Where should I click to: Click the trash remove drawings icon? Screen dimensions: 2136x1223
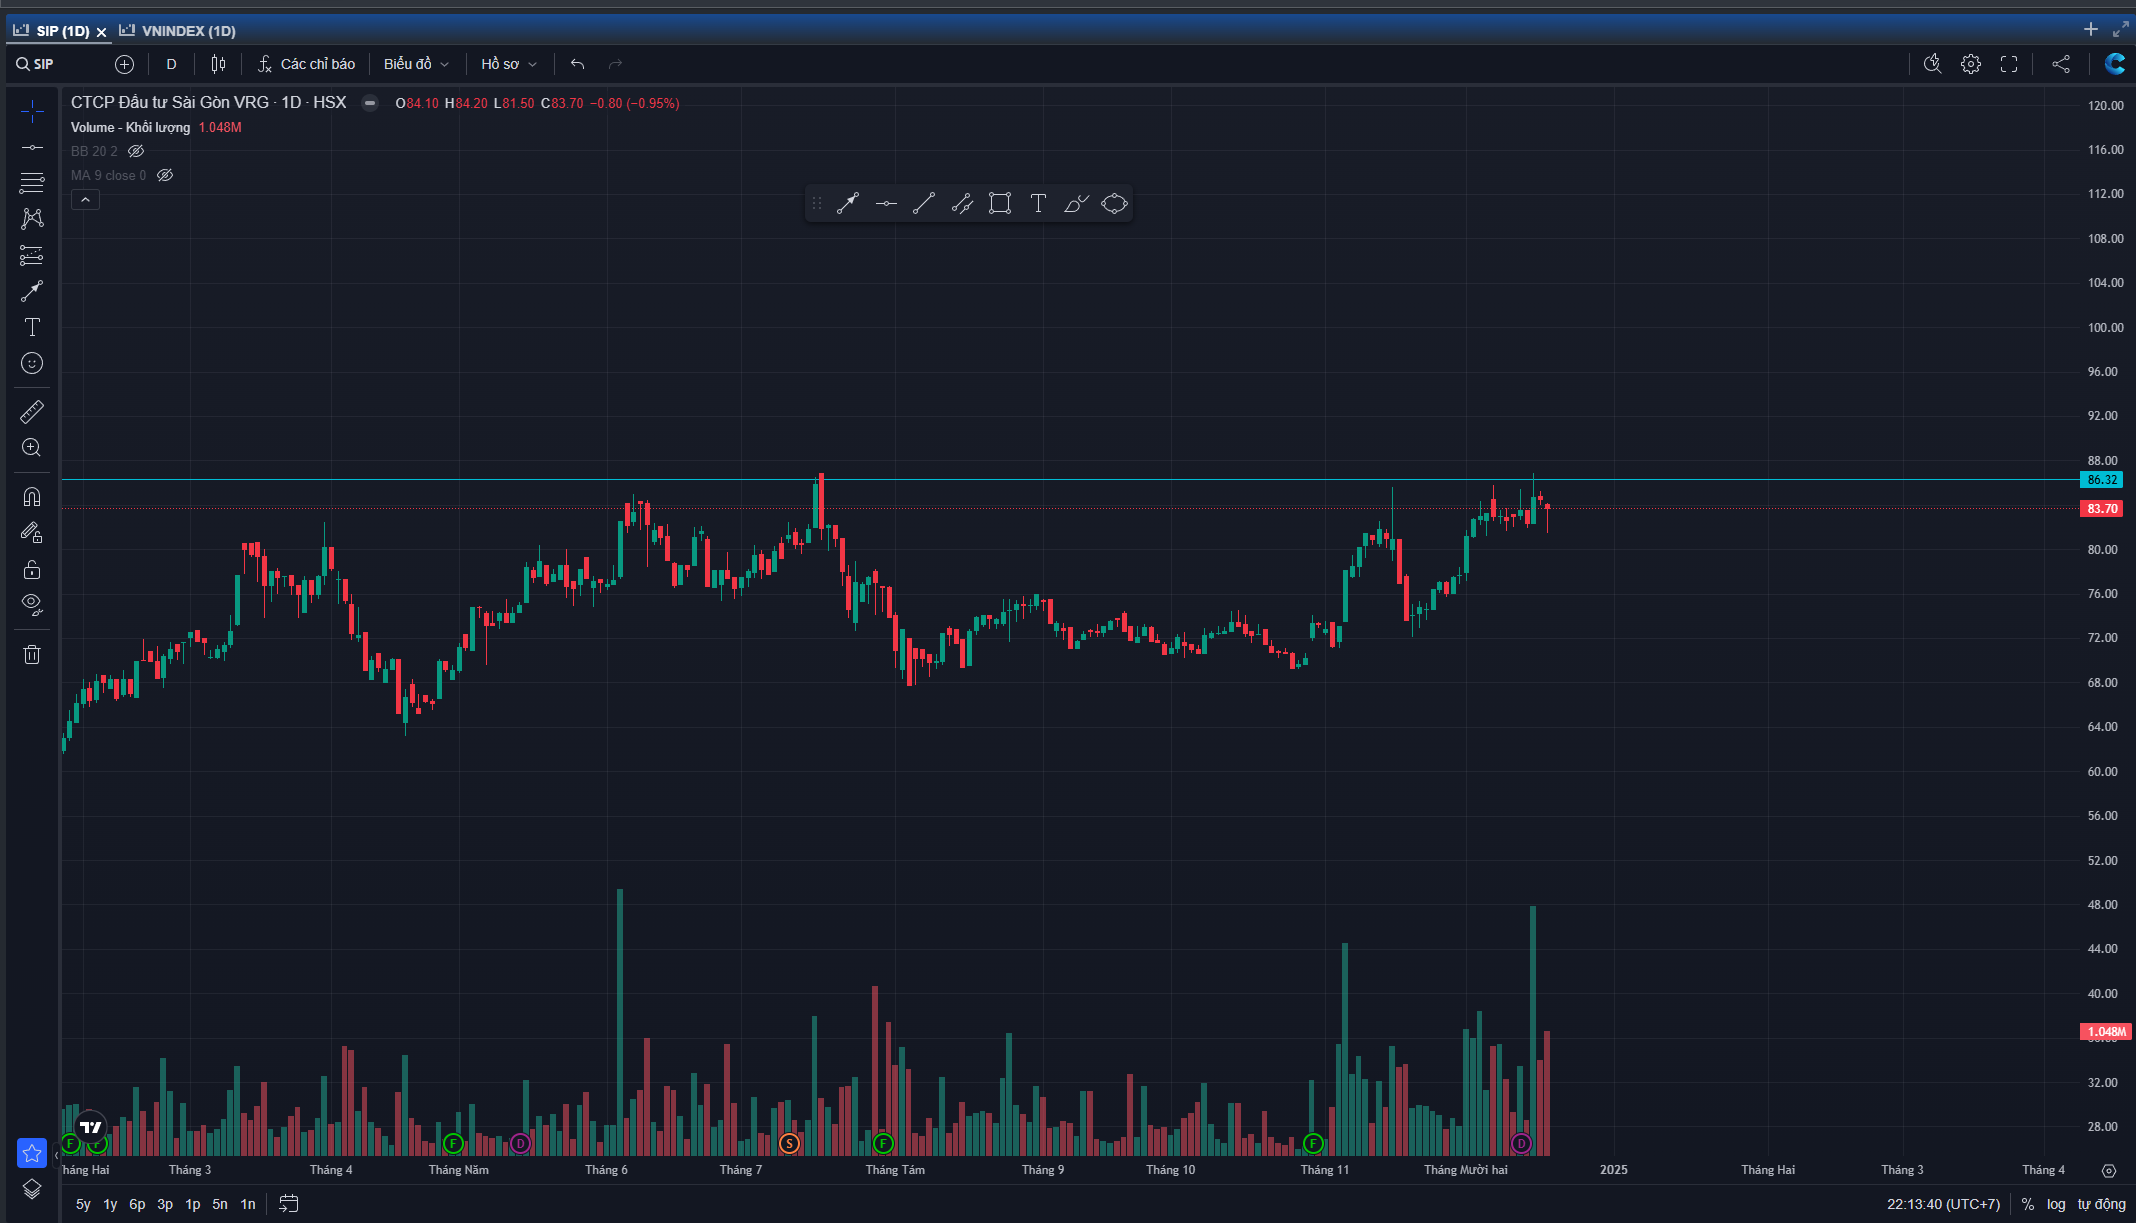tap(32, 655)
